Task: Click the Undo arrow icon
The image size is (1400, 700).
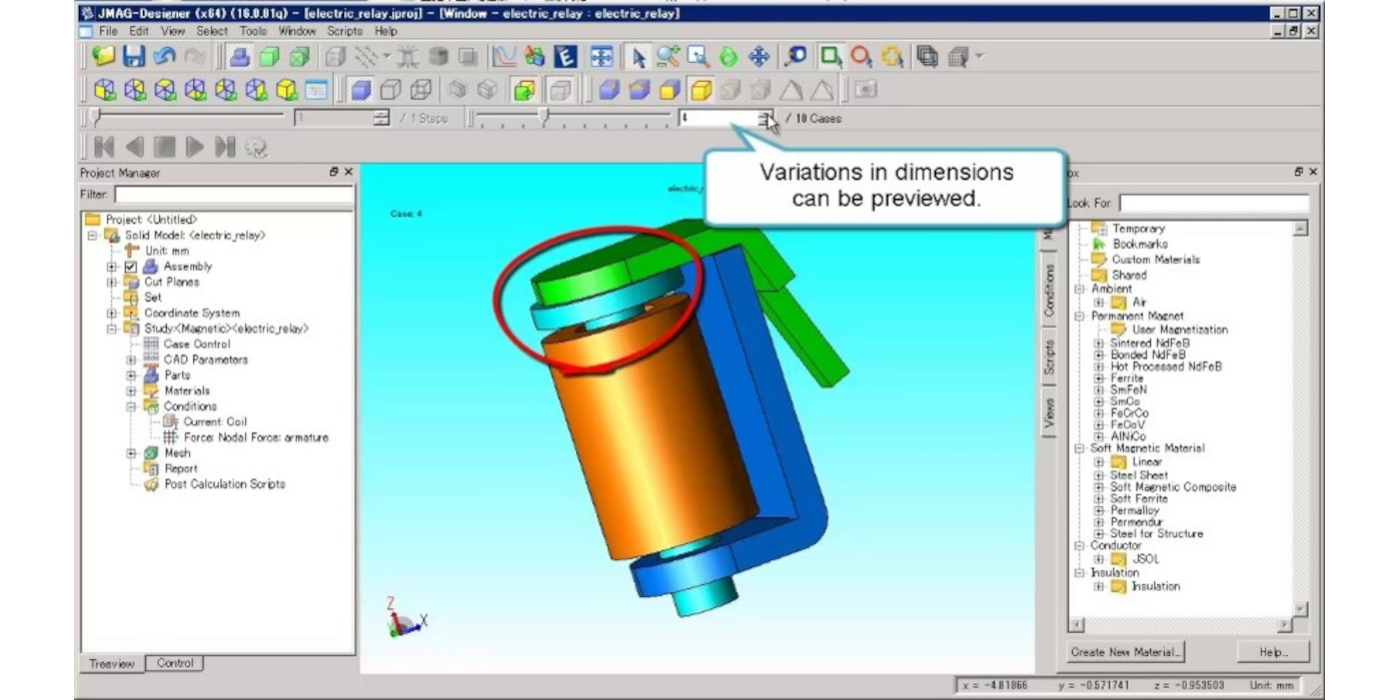Action: click(x=164, y=57)
